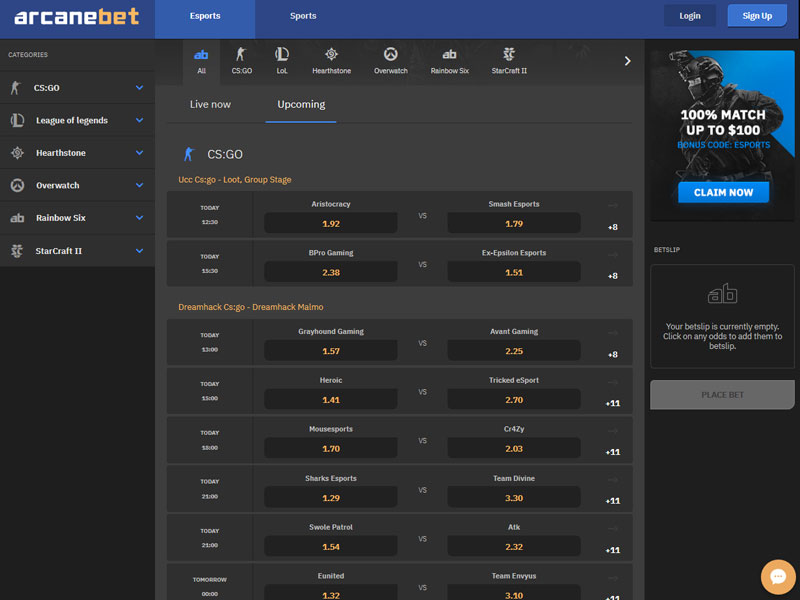Show +11 markets for Heroic match

613,403
